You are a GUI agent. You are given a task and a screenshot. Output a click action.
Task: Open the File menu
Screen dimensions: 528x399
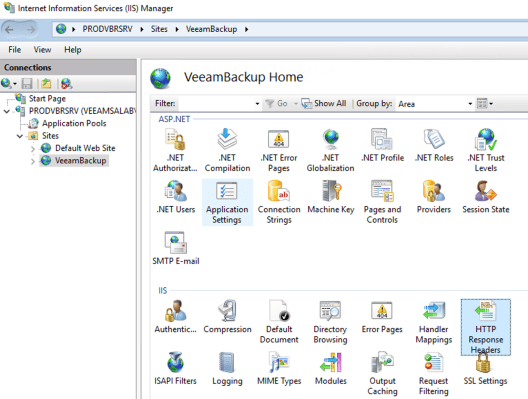(14, 50)
